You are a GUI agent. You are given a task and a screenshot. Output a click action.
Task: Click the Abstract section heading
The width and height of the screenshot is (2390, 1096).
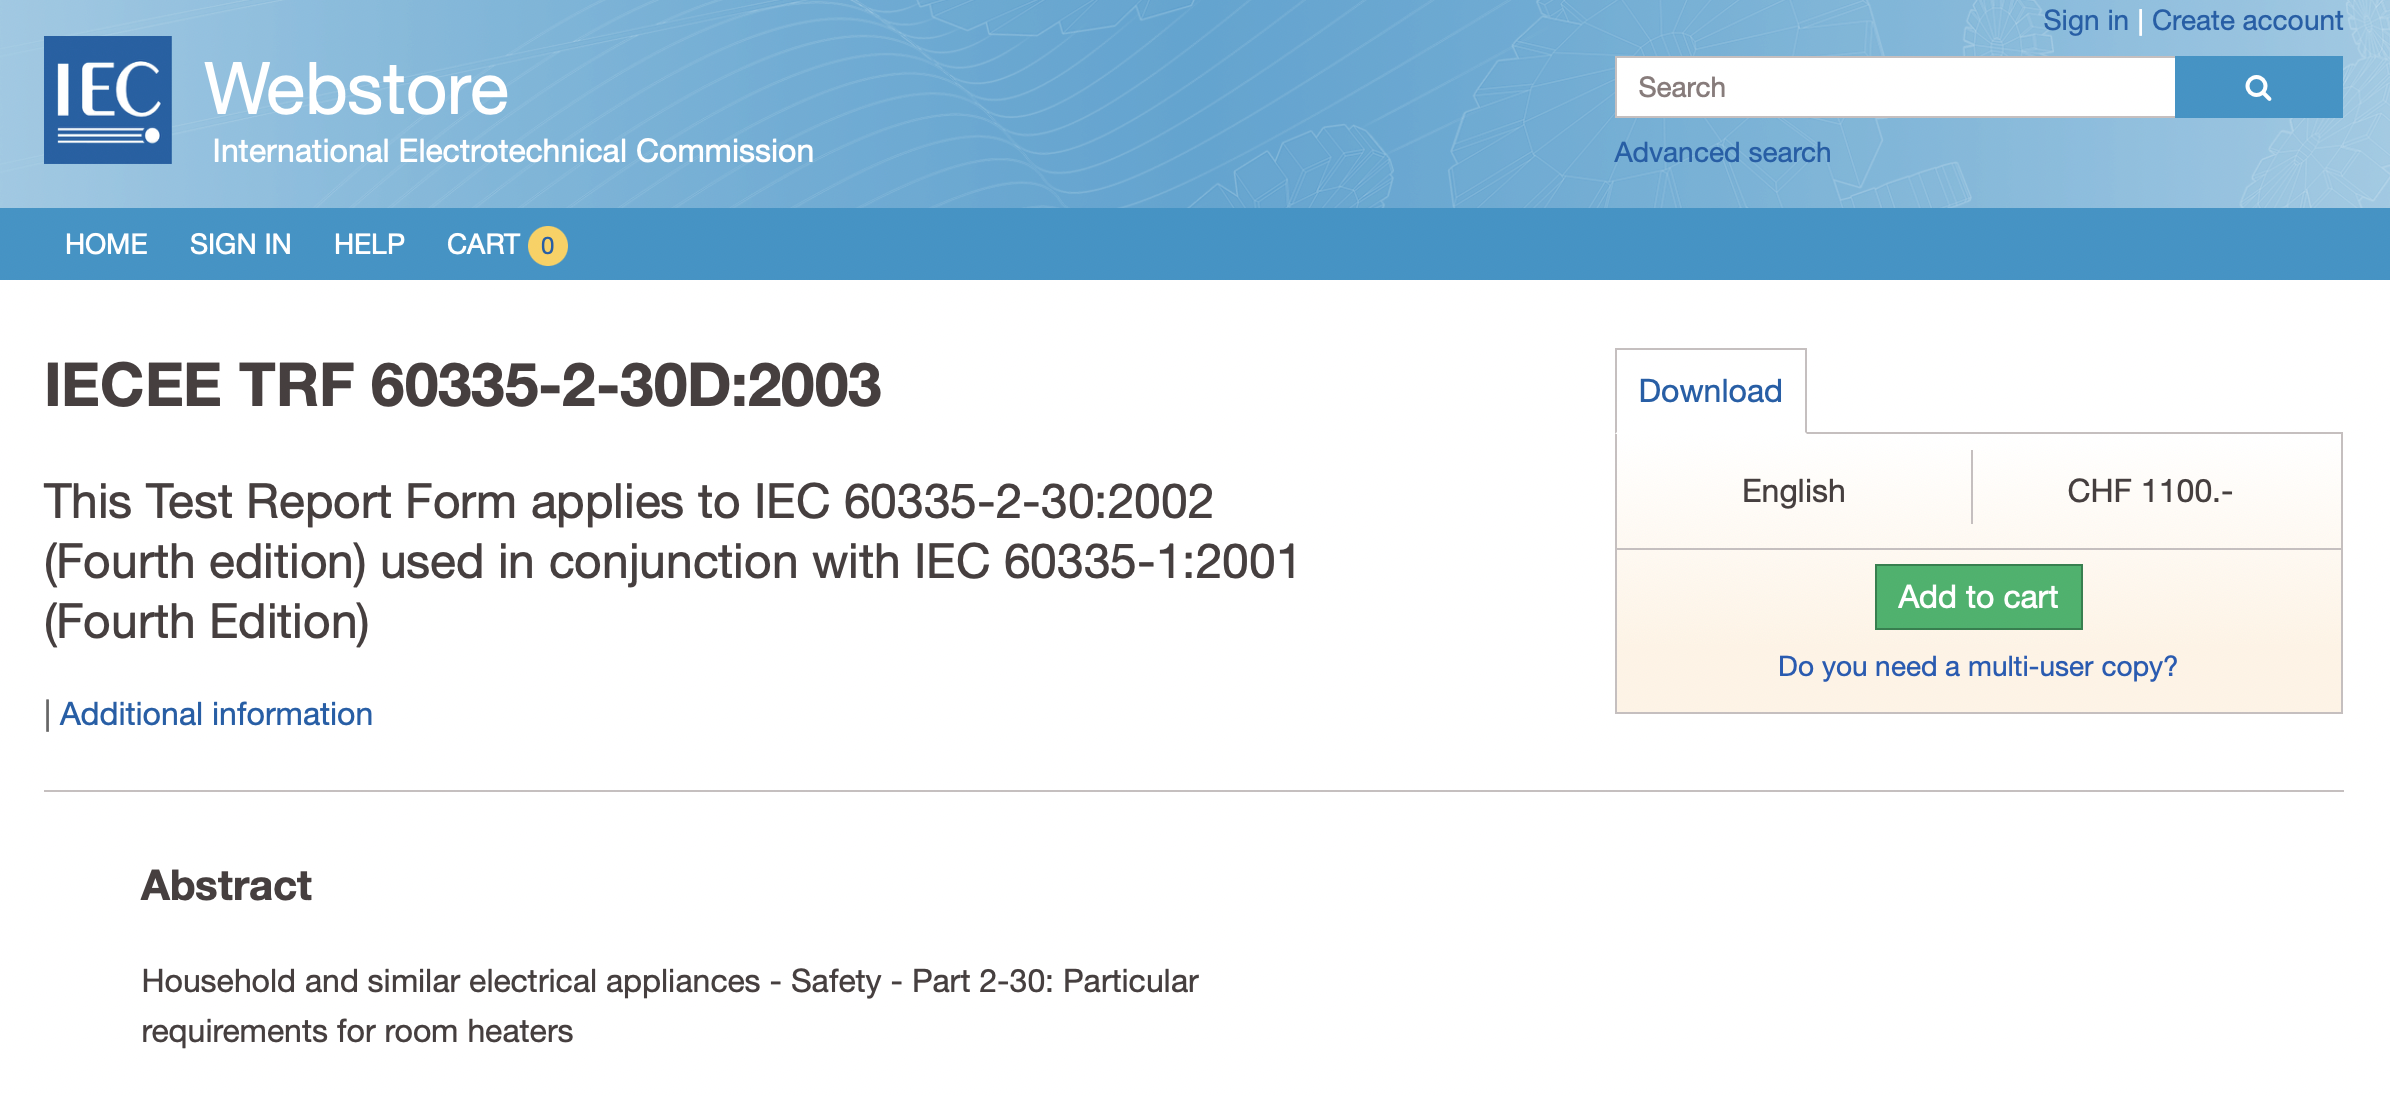point(227,884)
